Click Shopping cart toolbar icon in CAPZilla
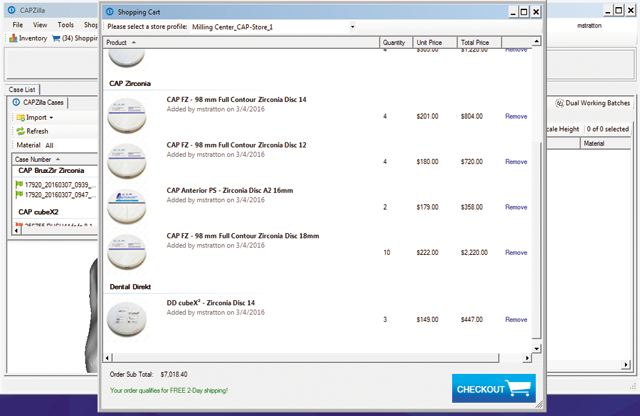 75,38
